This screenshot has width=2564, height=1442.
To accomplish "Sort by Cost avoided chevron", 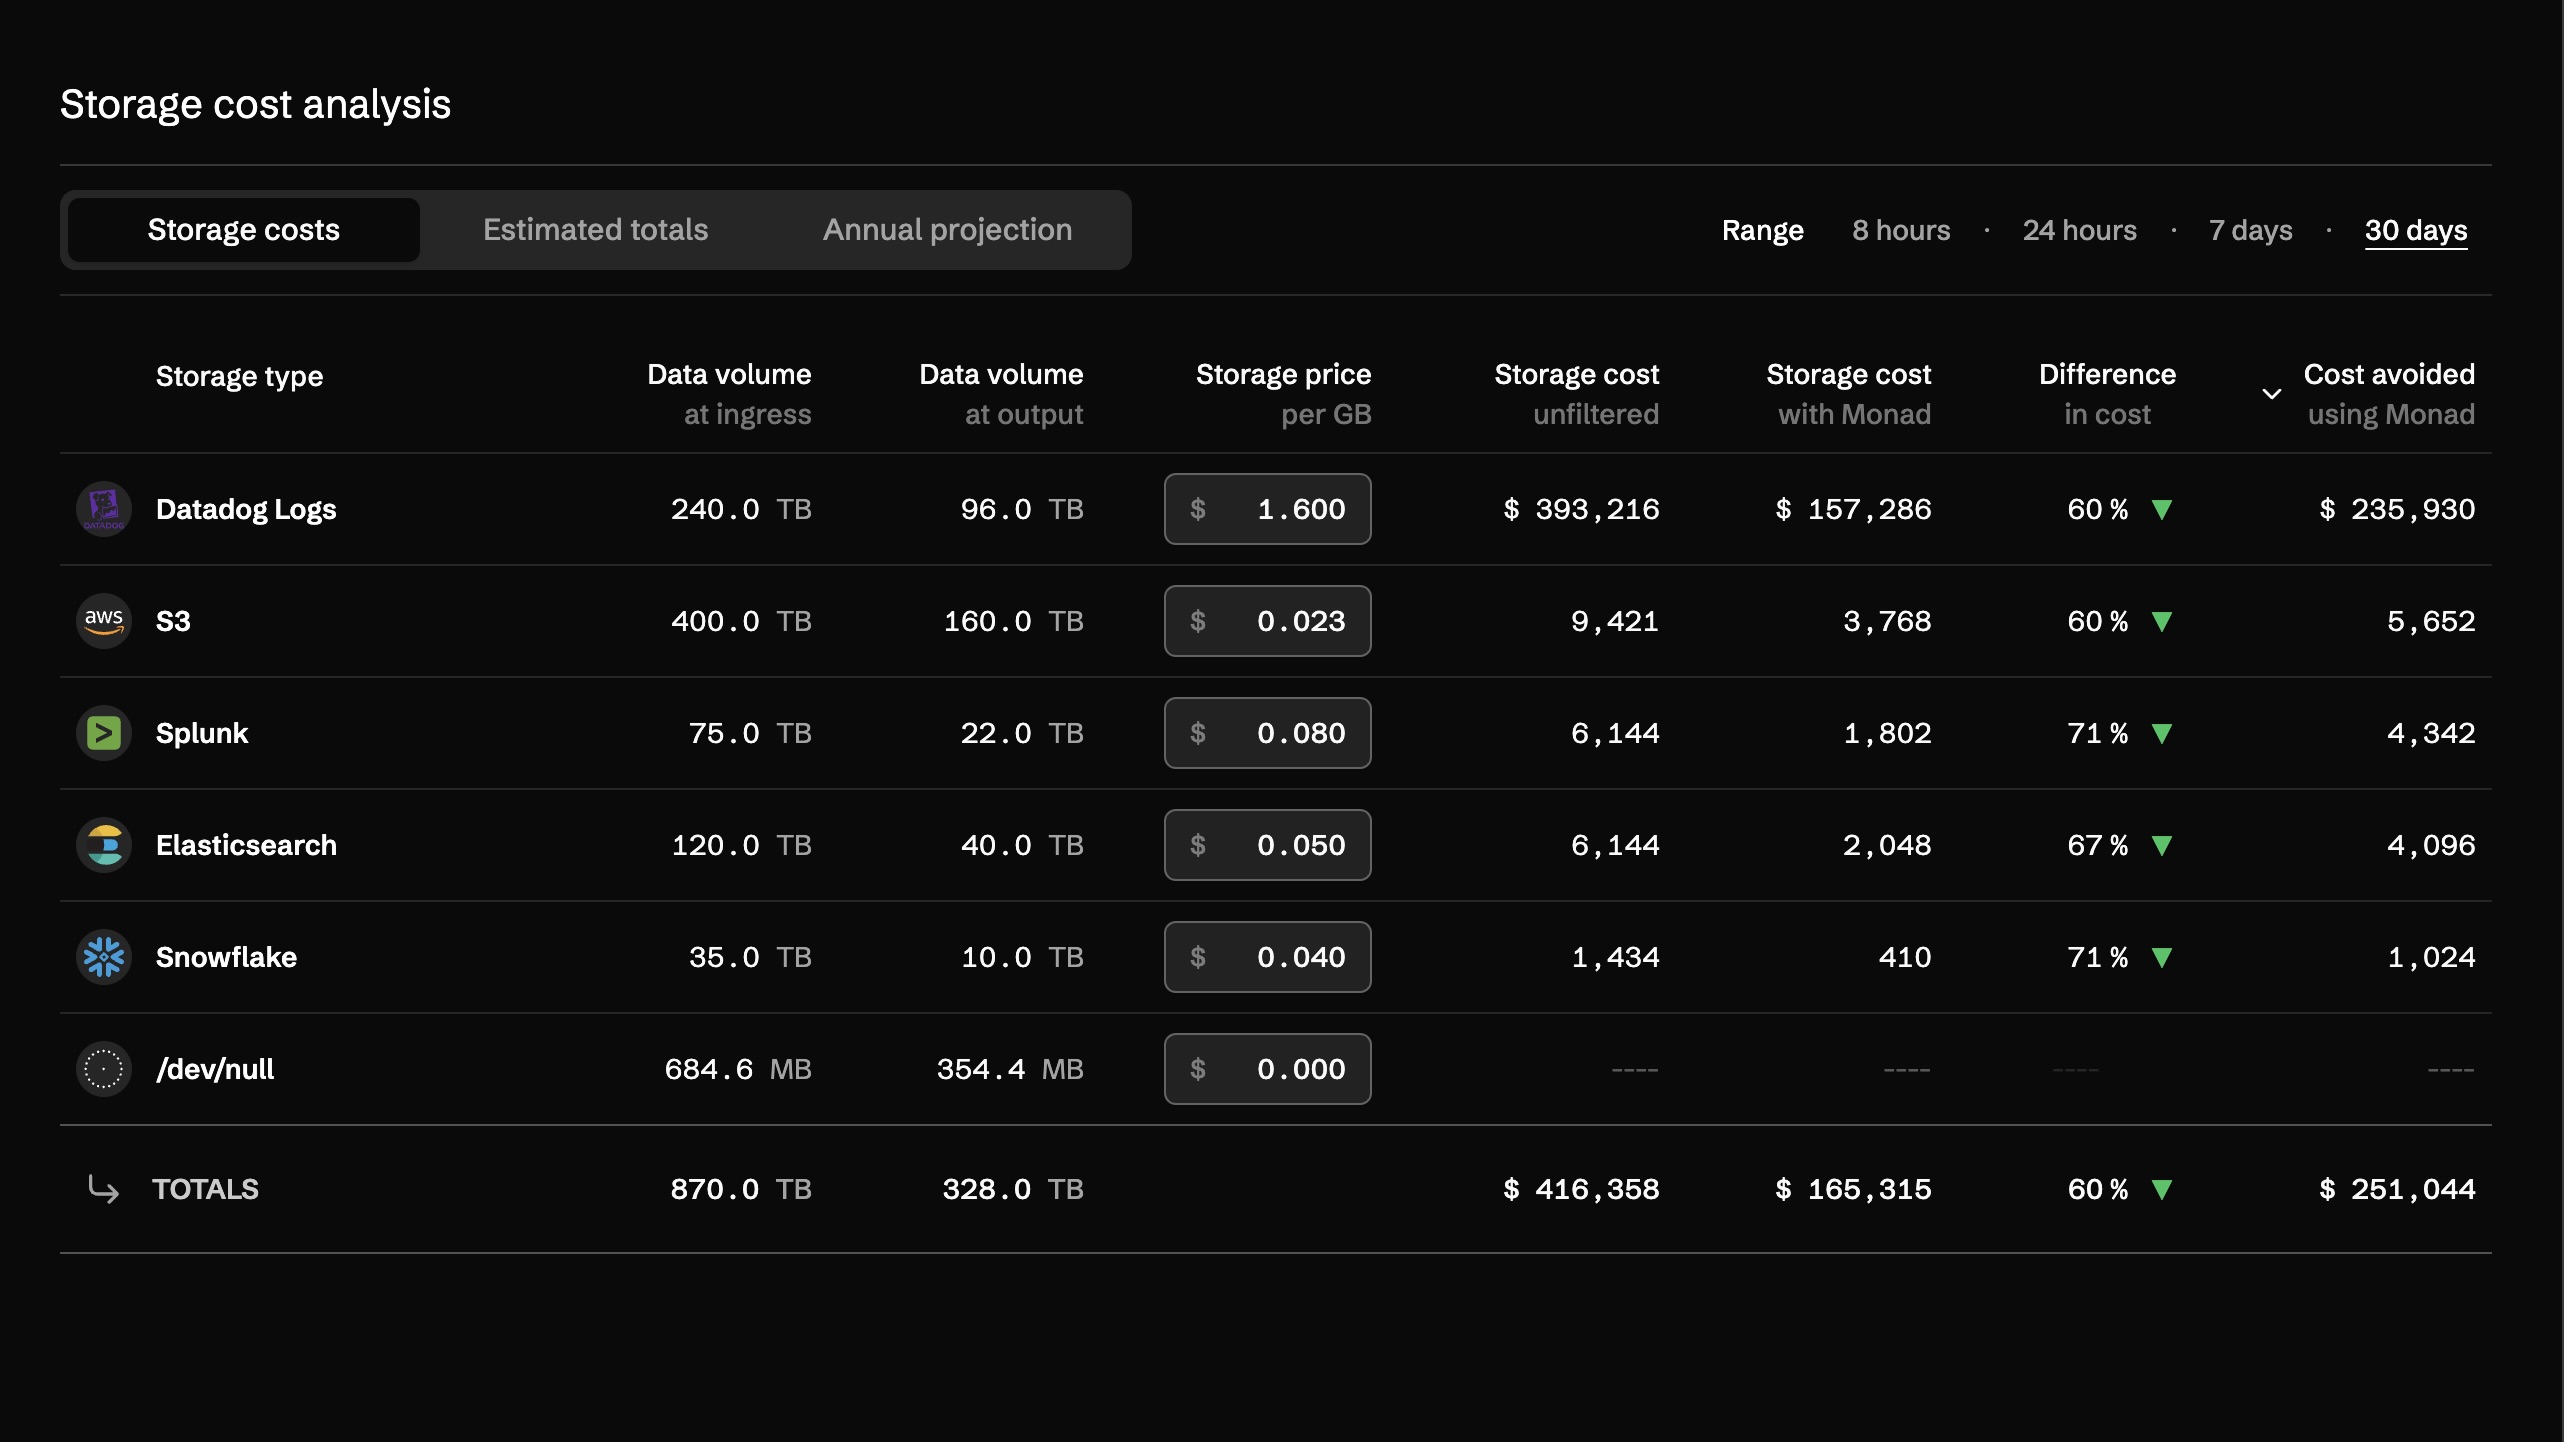I will tap(2272, 394).
